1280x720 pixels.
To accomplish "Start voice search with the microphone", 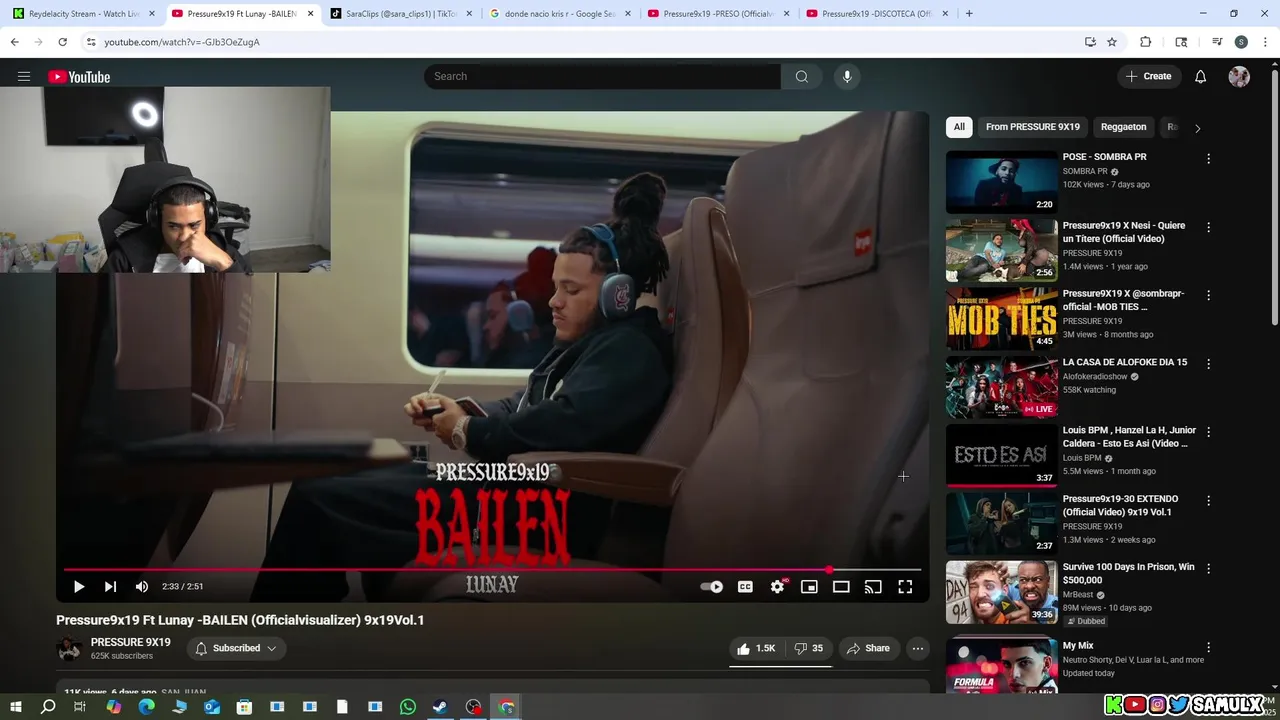I will coord(847,77).
